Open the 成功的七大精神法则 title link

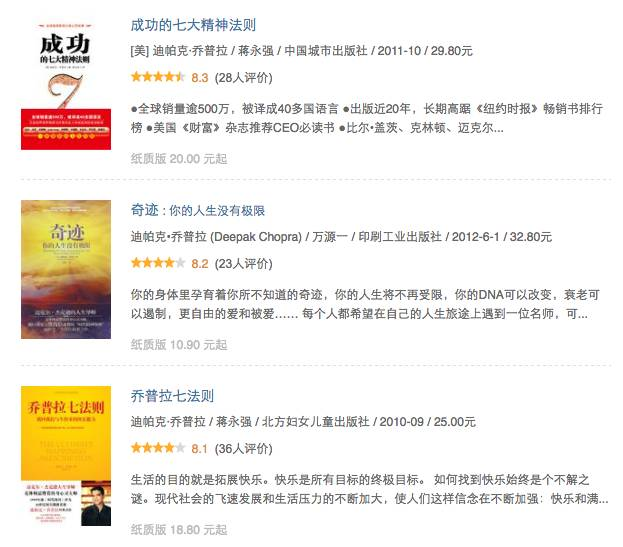(x=193, y=25)
